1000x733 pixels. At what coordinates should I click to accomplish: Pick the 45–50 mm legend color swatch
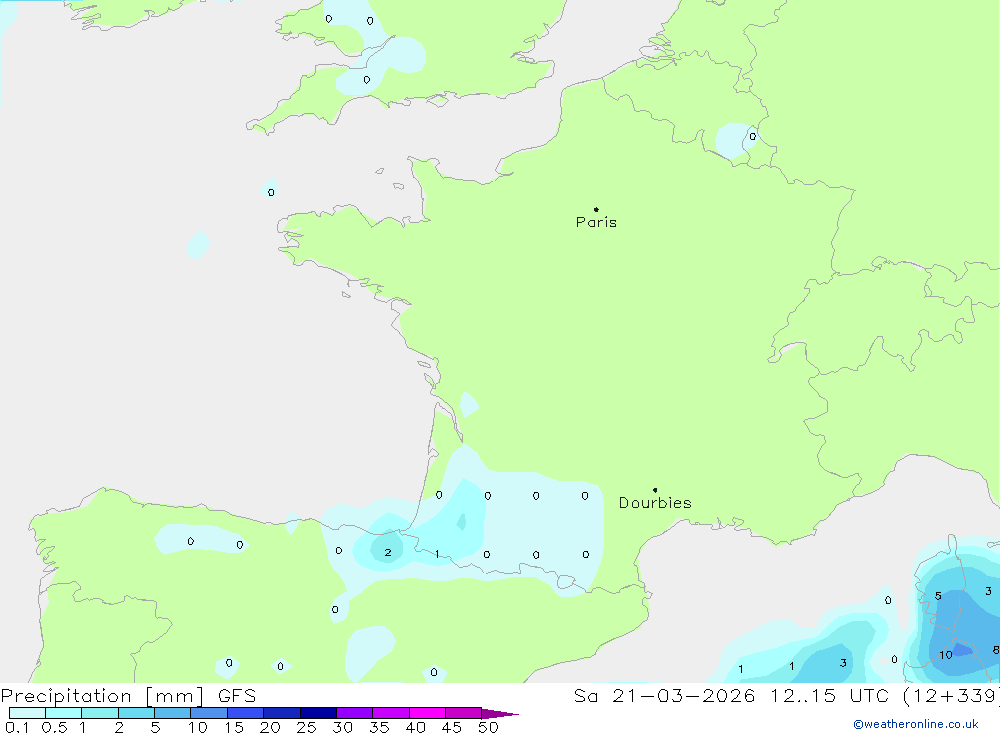(x=464, y=713)
